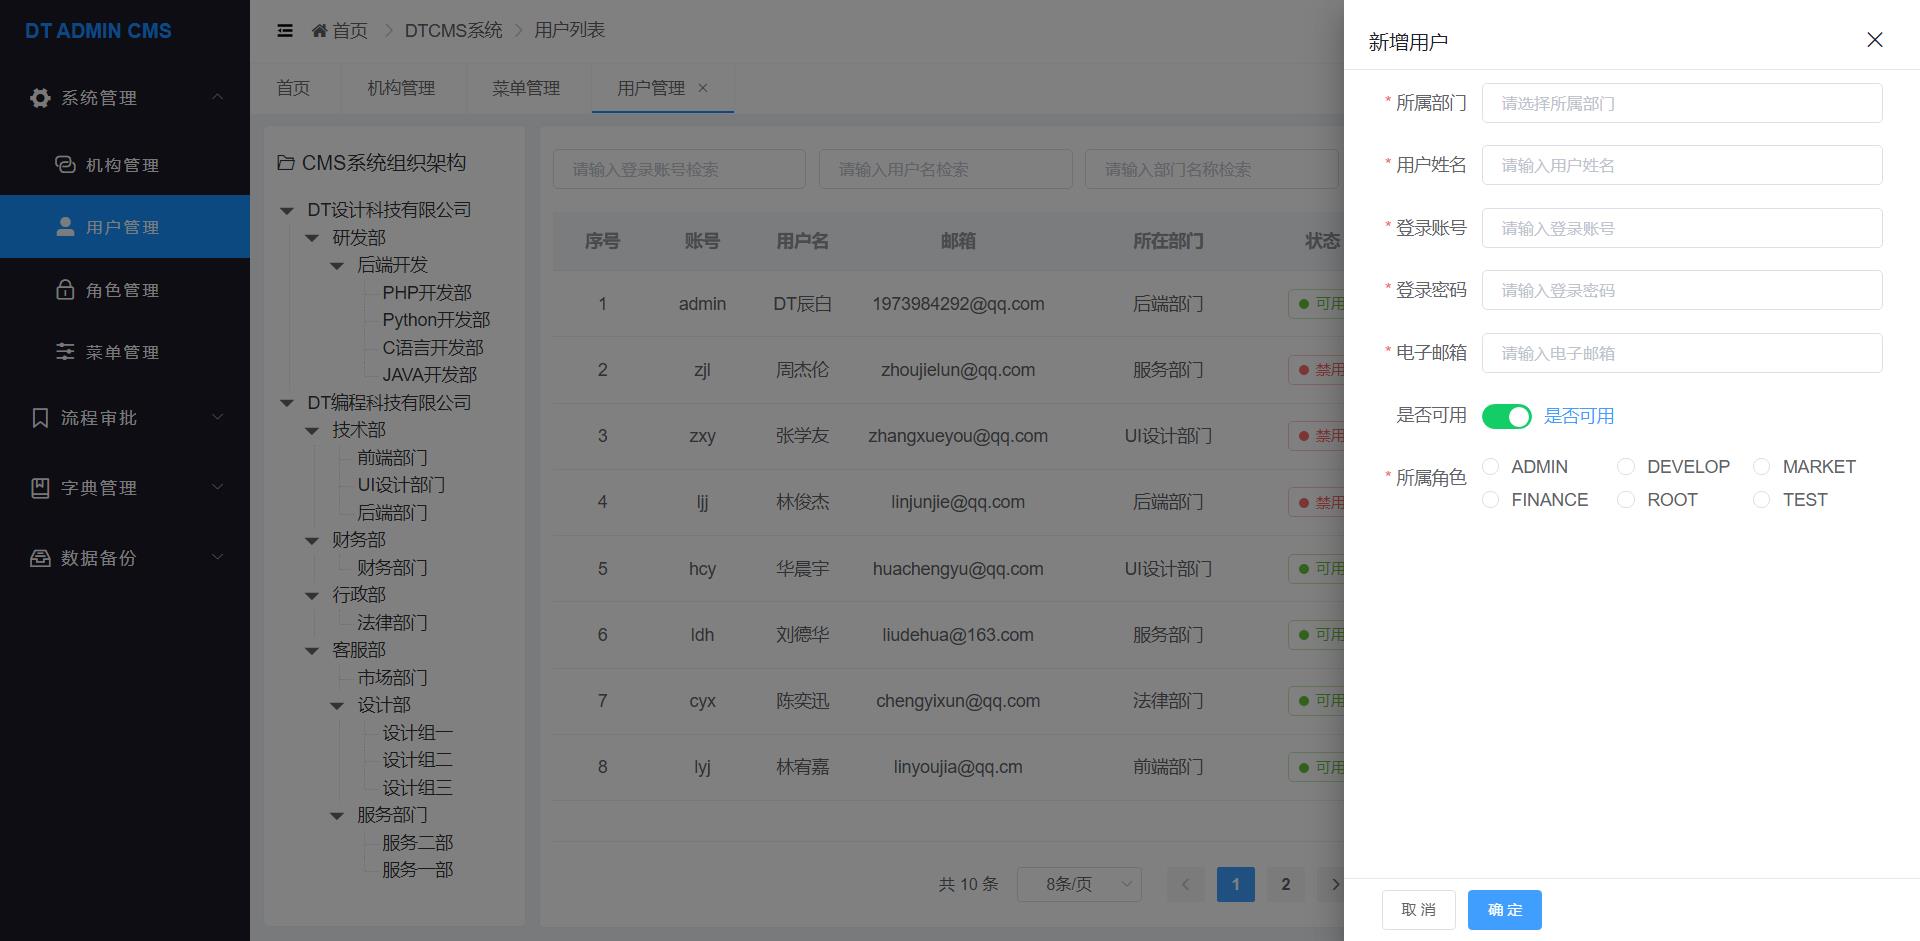Toggle the 是否可用 switch
This screenshot has width=1920, height=941.
(x=1507, y=416)
